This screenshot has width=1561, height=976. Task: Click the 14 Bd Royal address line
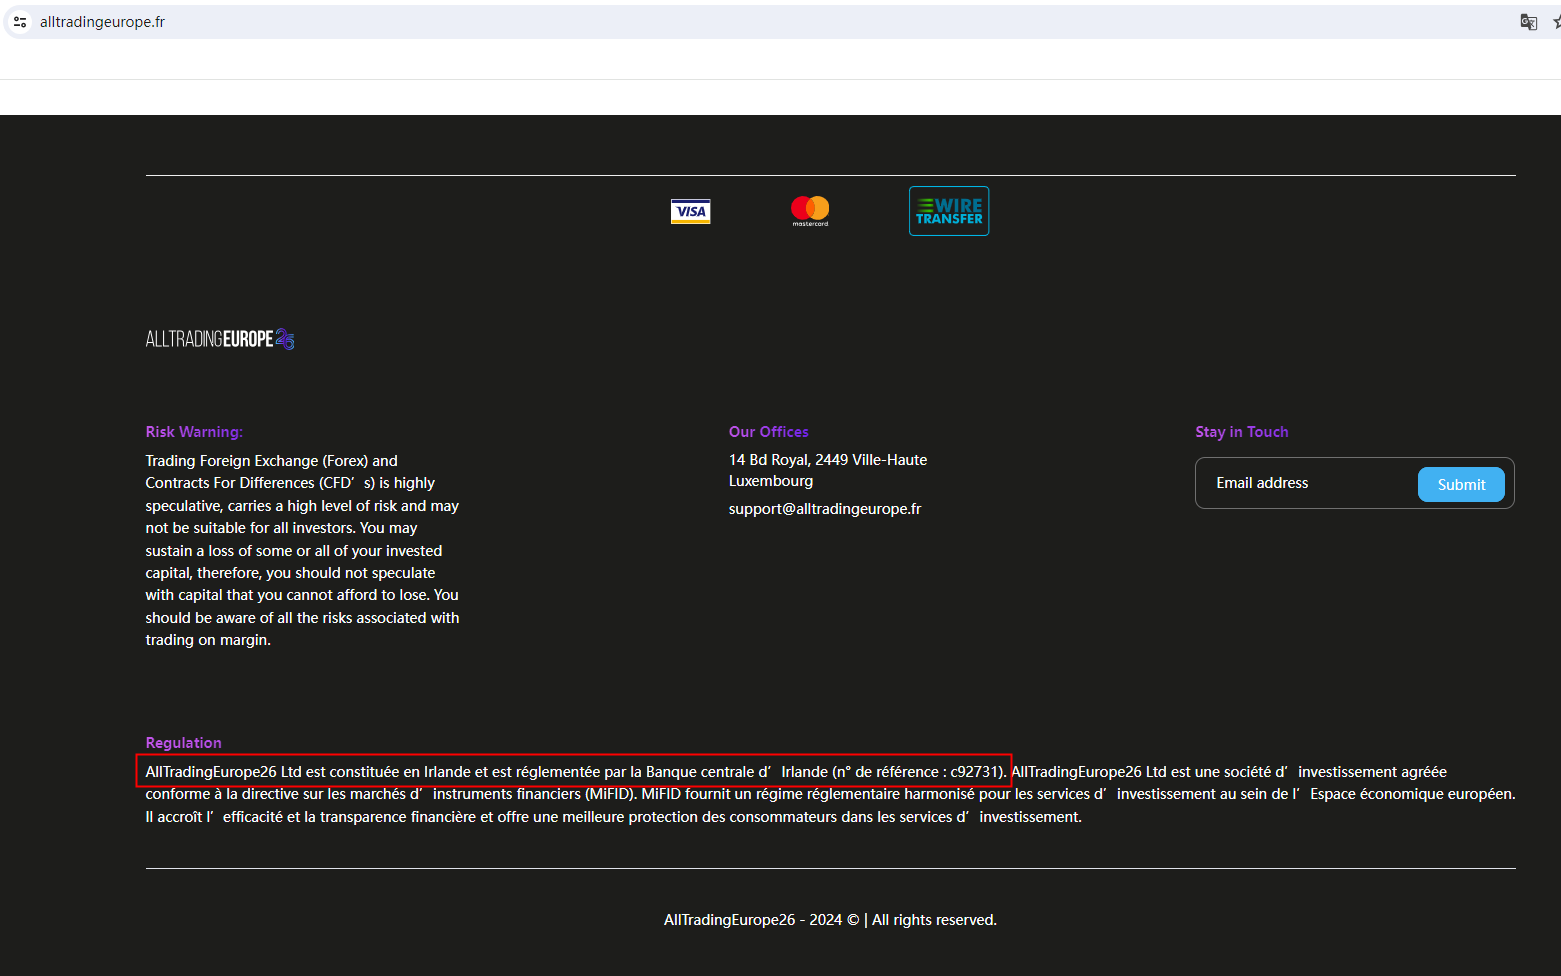[x=828, y=460]
